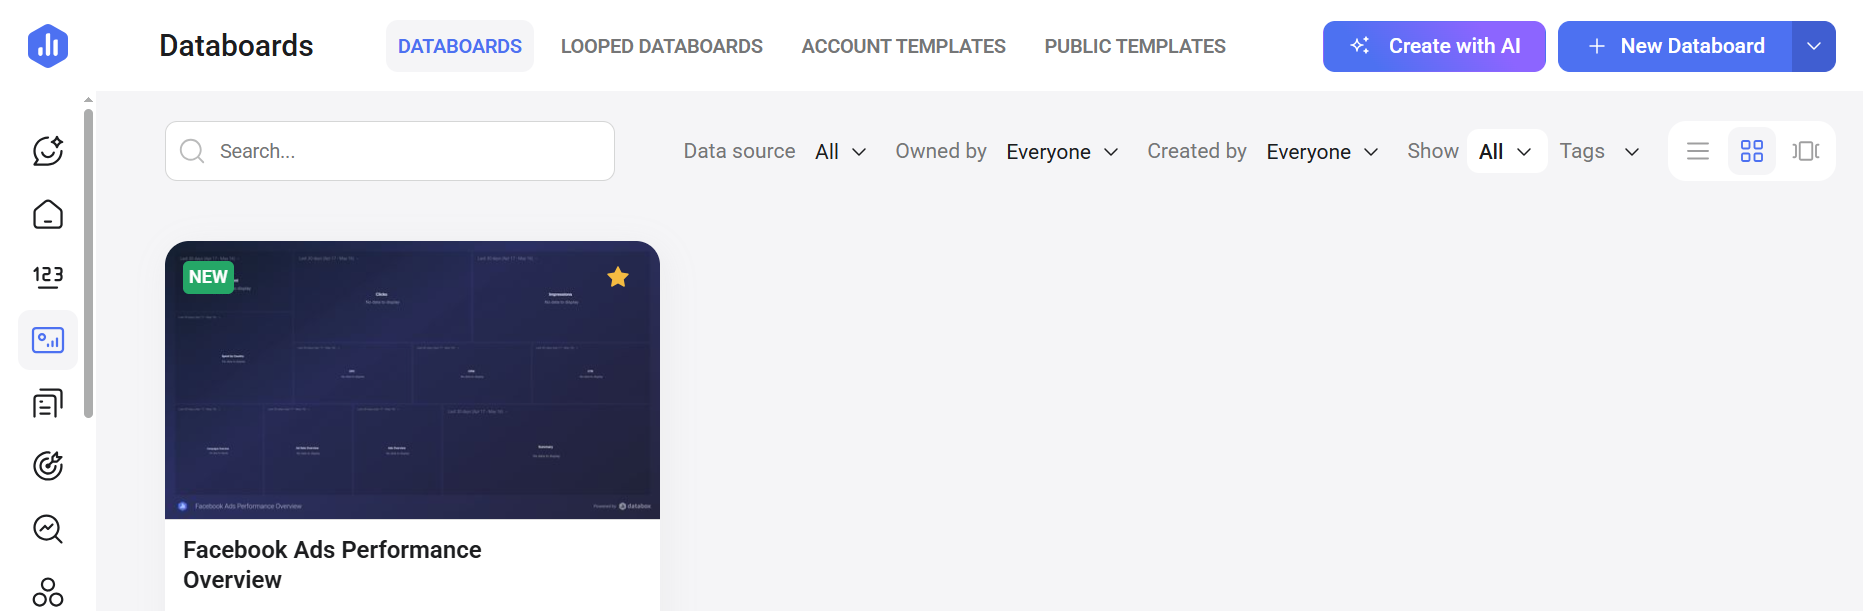Expand the Tags filter dropdown
1863x611 pixels.
tap(1600, 151)
